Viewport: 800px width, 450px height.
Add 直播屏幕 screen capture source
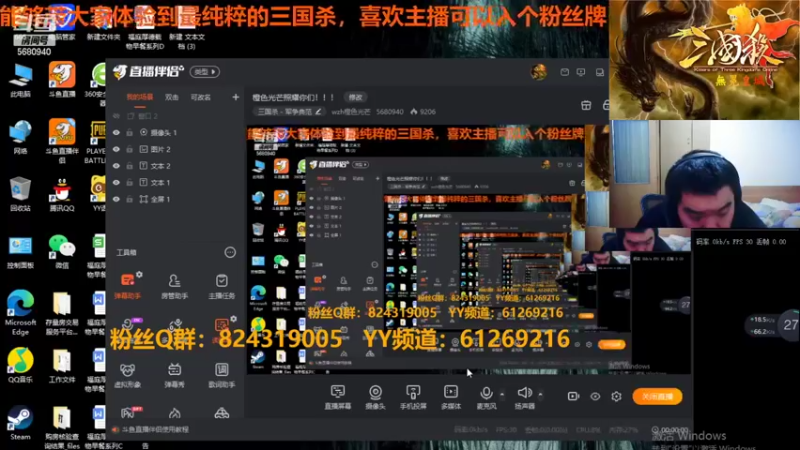338,397
